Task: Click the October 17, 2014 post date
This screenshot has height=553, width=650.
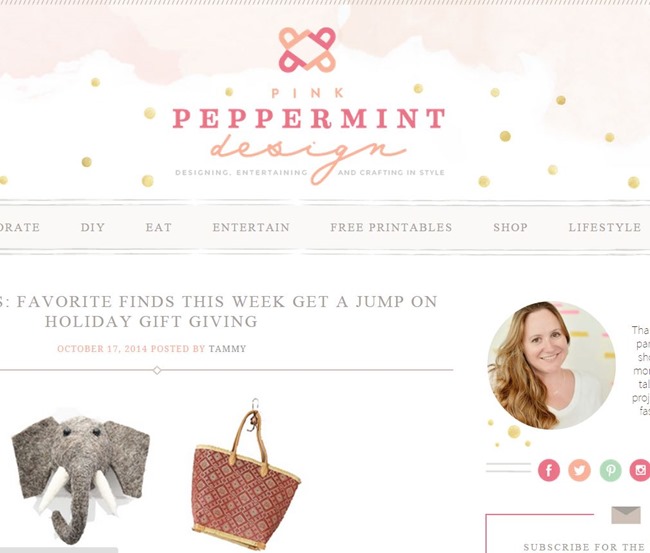Action: [x=102, y=349]
